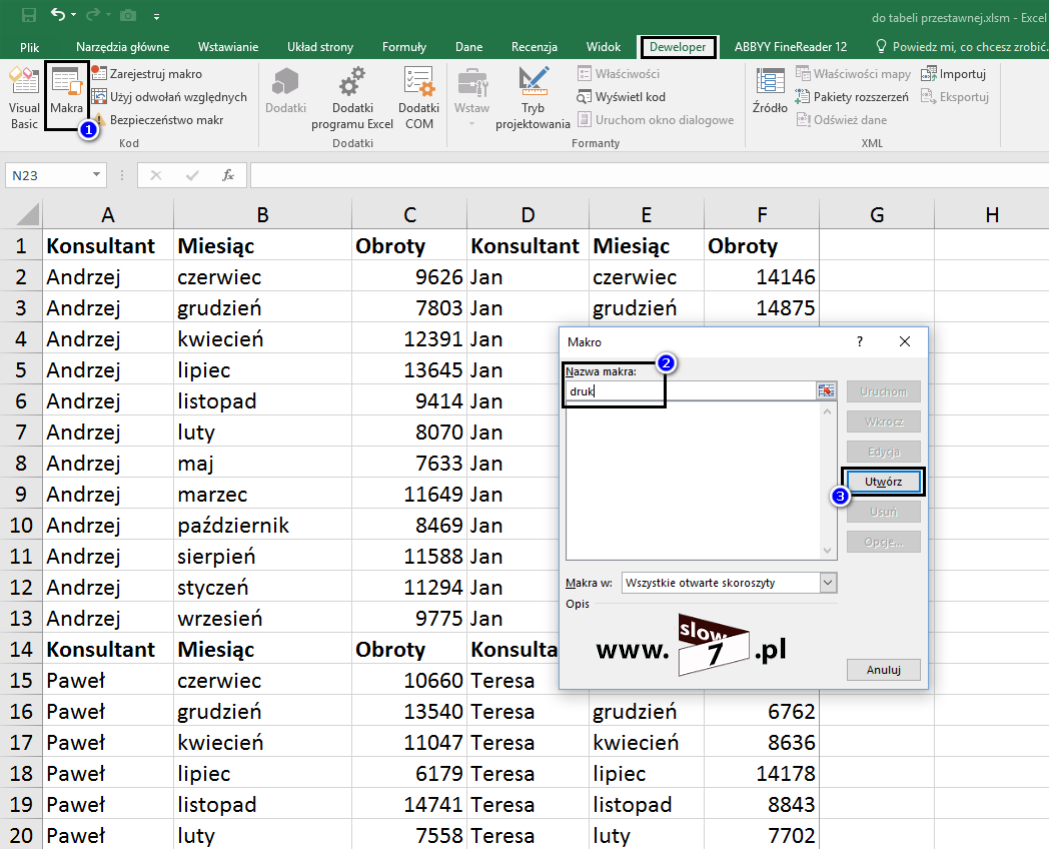The image size is (1049, 849).
Task: Click cell containing 'październik'
Action: point(263,525)
